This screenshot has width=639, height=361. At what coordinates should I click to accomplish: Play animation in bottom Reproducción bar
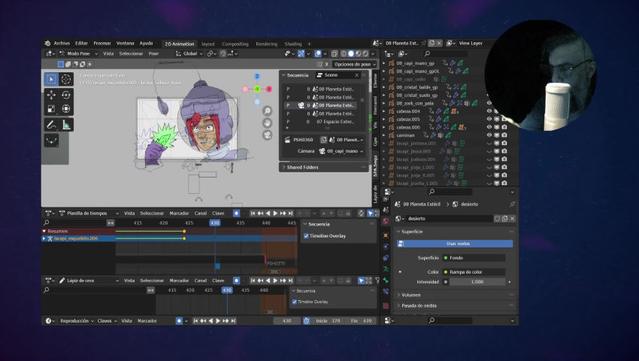coord(218,321)
